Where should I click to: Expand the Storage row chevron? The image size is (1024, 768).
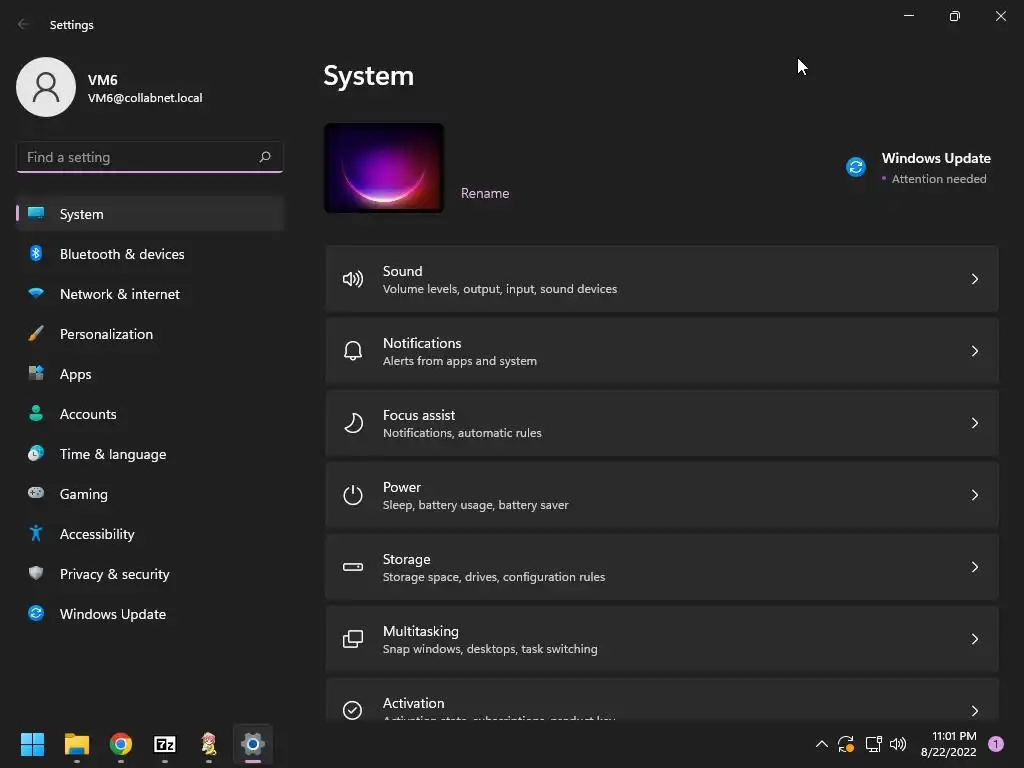click(x=974, y=567)
